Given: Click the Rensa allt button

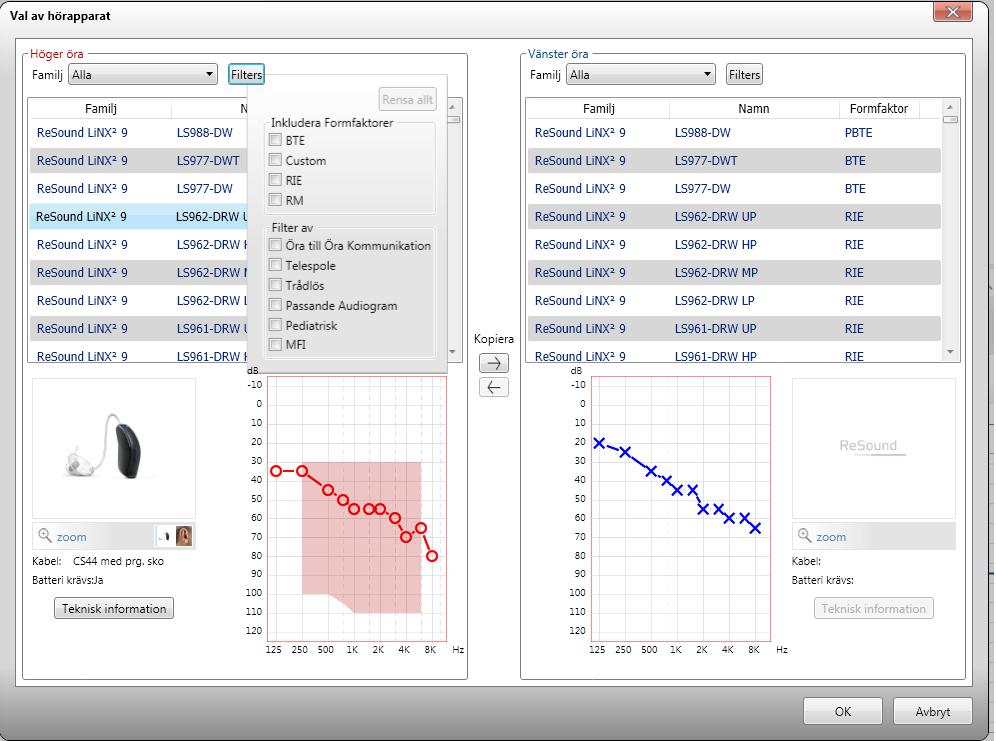Looking at the screenshot, I should pos(407,99).
